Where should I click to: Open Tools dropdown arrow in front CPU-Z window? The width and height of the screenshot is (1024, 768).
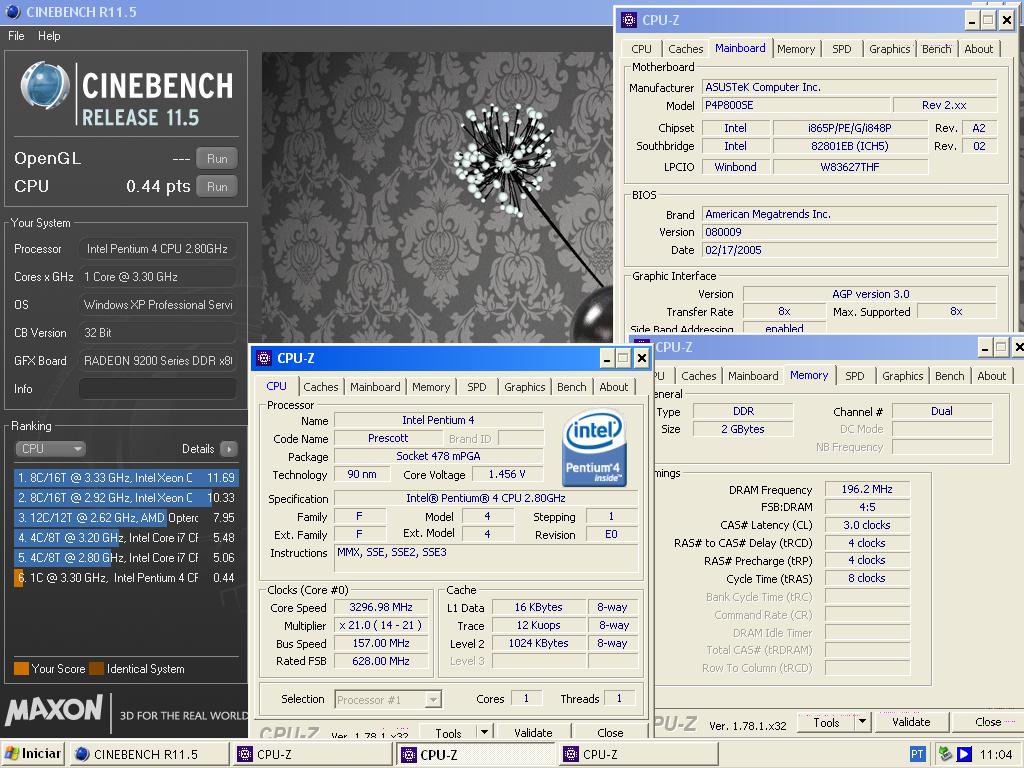pyautogui.click(x=484, y=733)
